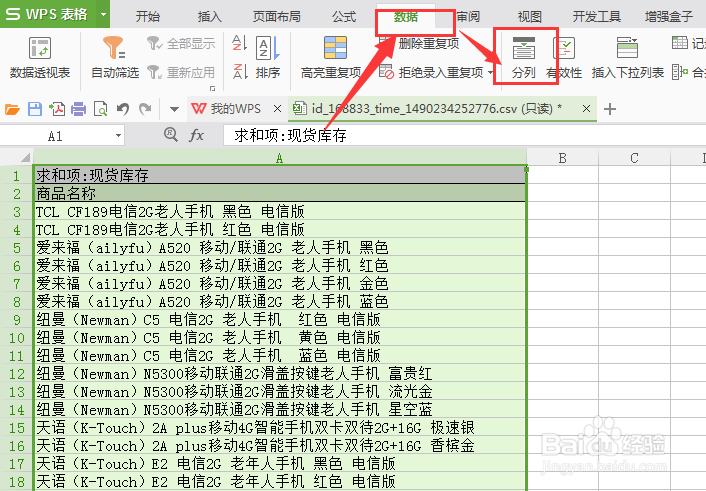
Task: Open the 增强盒子 ribbon tab
Action: point(669,17)
